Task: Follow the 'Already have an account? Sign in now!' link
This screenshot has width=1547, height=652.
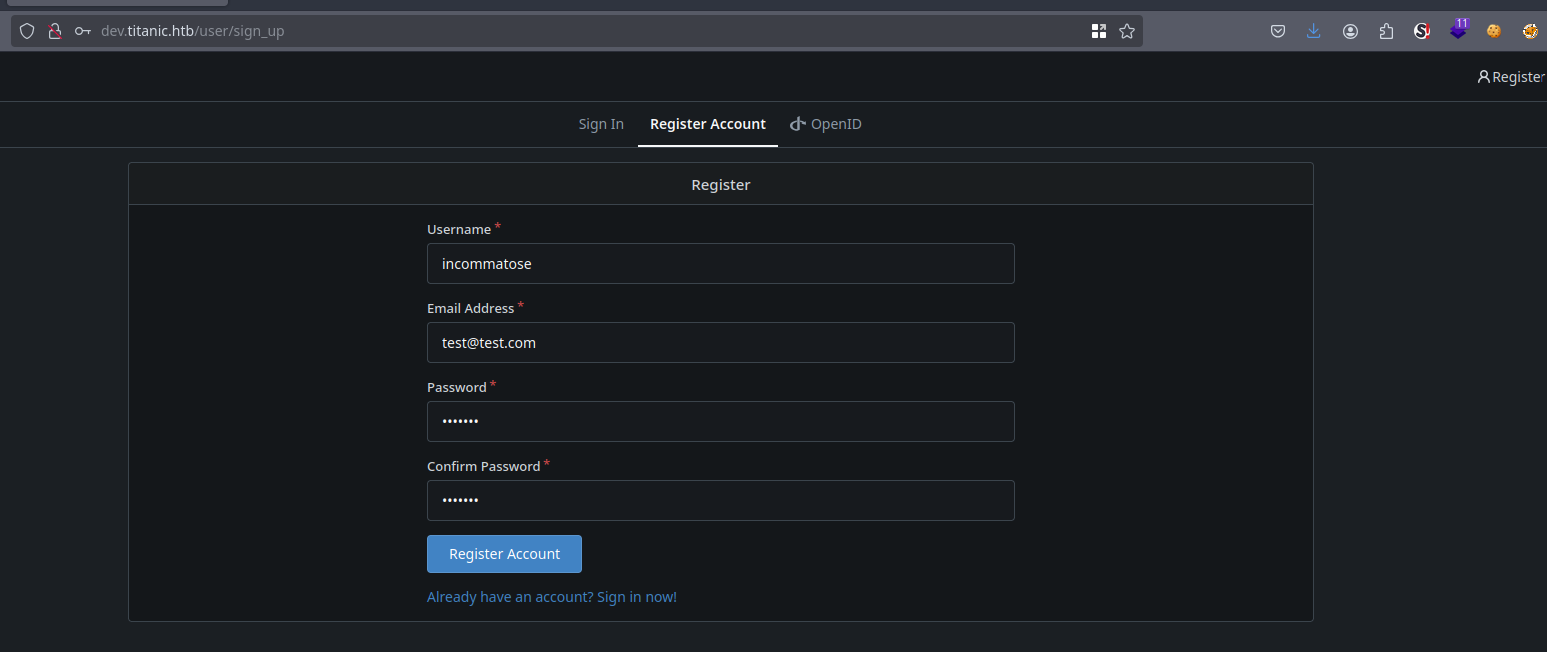Action: point(552,597)
